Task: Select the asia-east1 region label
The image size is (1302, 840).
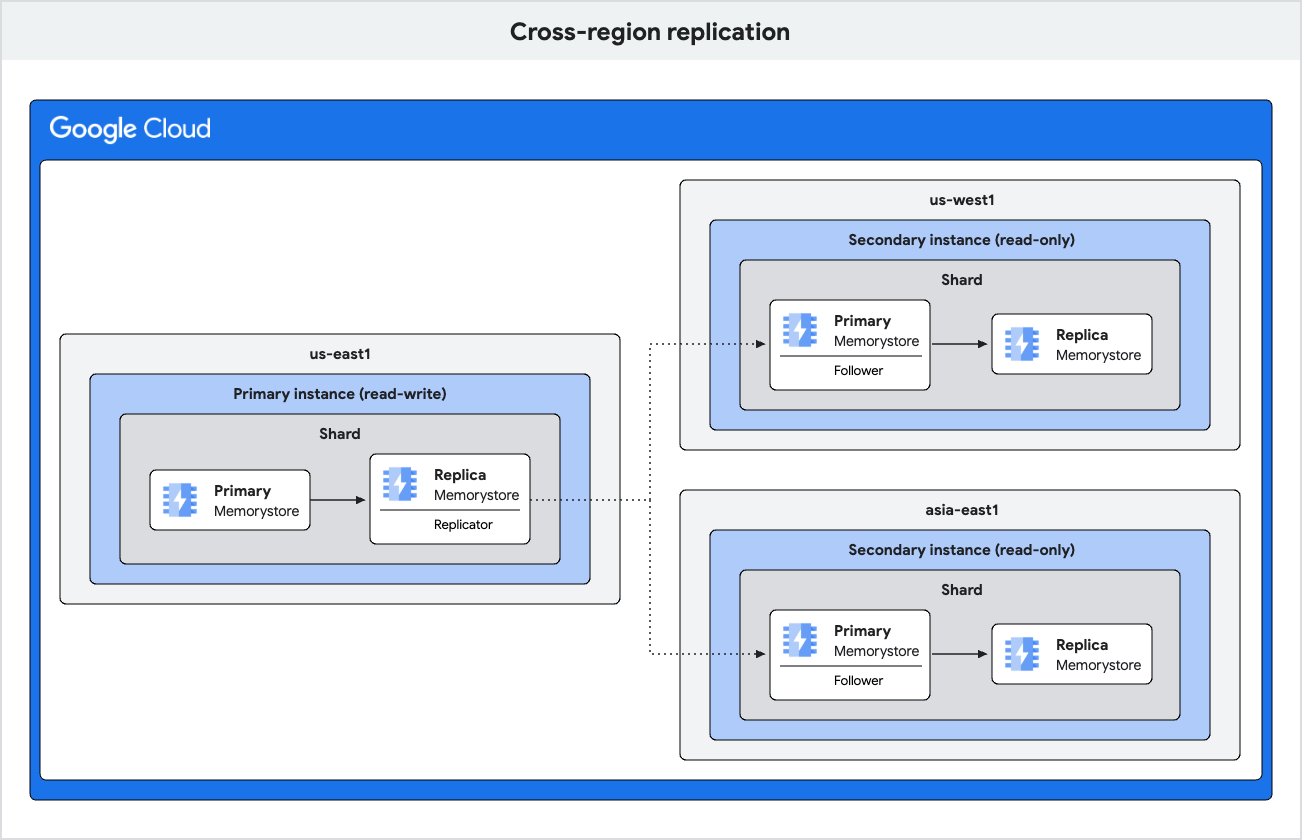Action: [x=961, y=510]
